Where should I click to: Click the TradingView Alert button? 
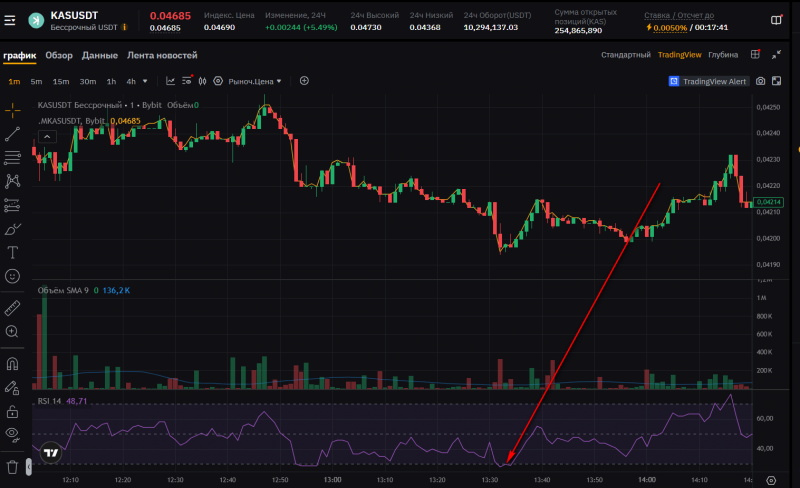(709, 81)
